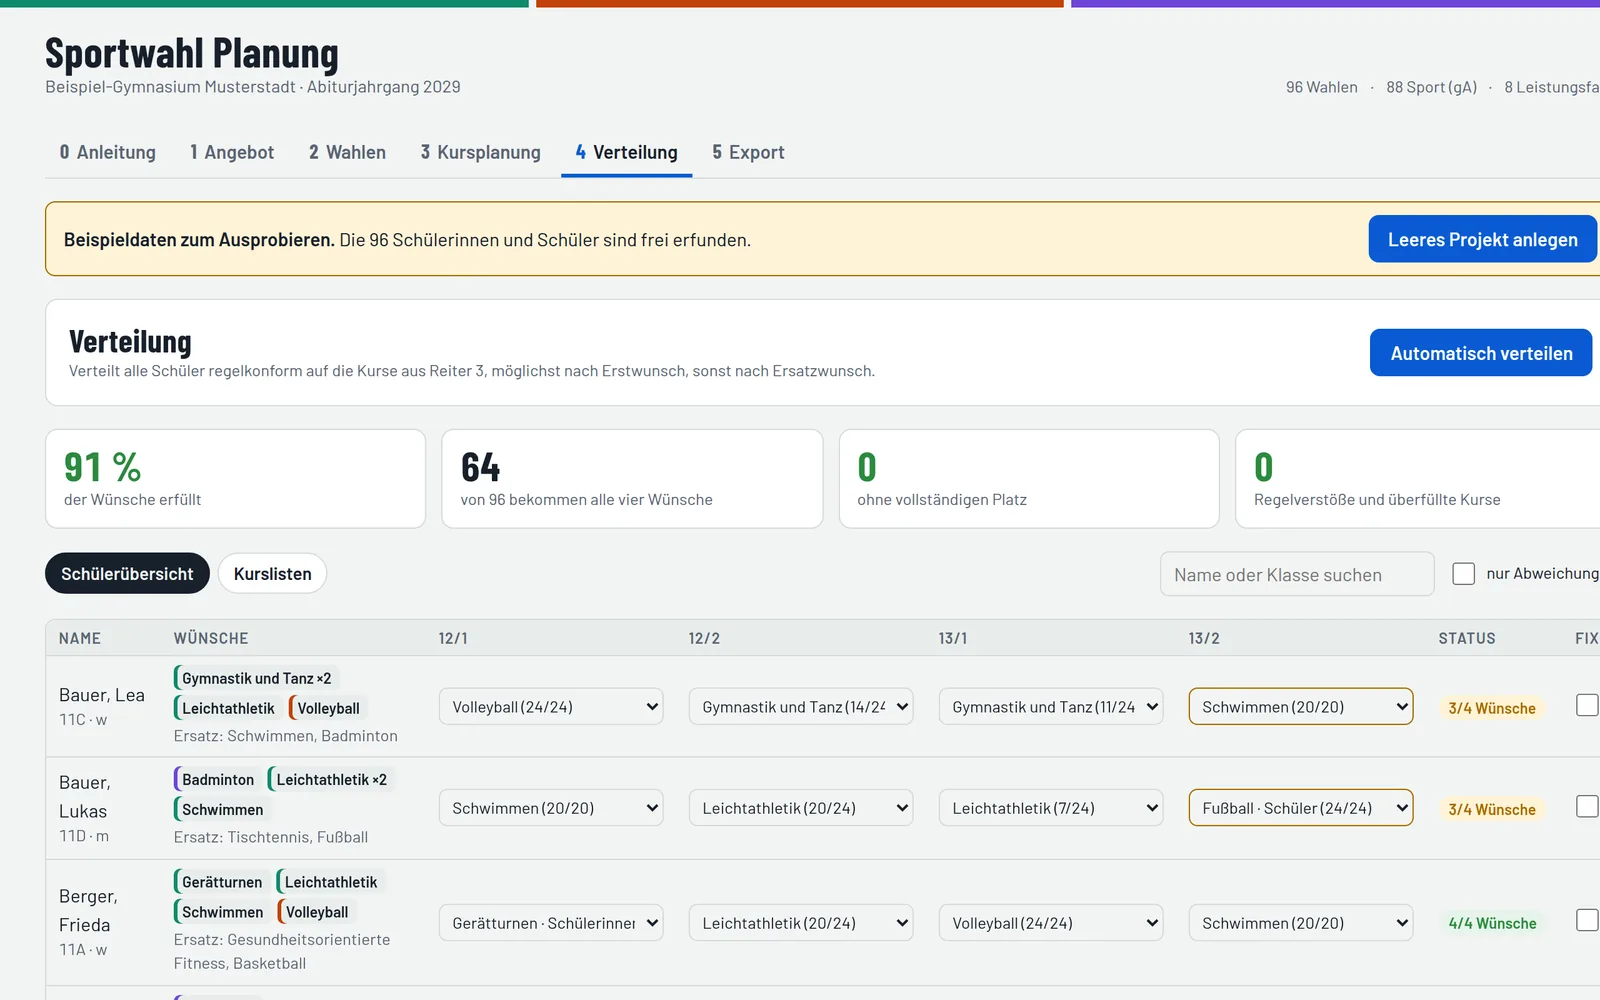Go to the 2 Wahlen tab
Viewport: 1600px width, 1000px height.
[347, 152]
